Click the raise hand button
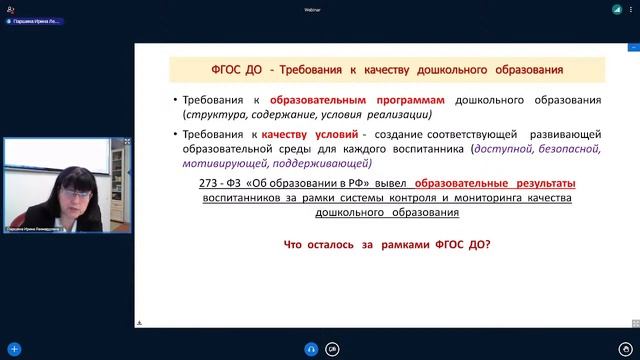640x360 pixels. [x=626, y=349]
